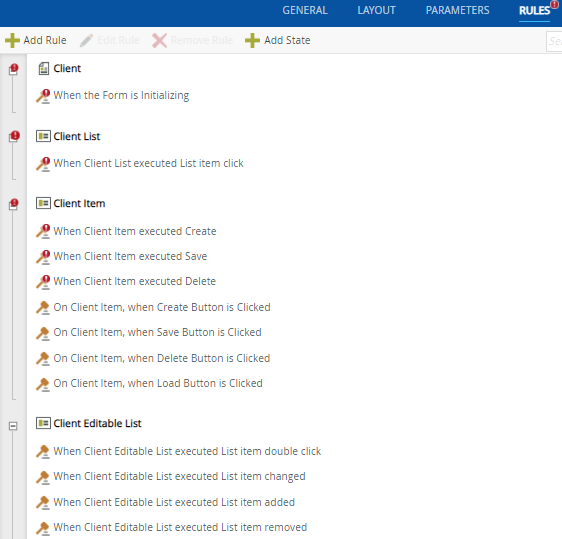Click the Add State button label
The image size is (562, 539).
coord(287,40)
